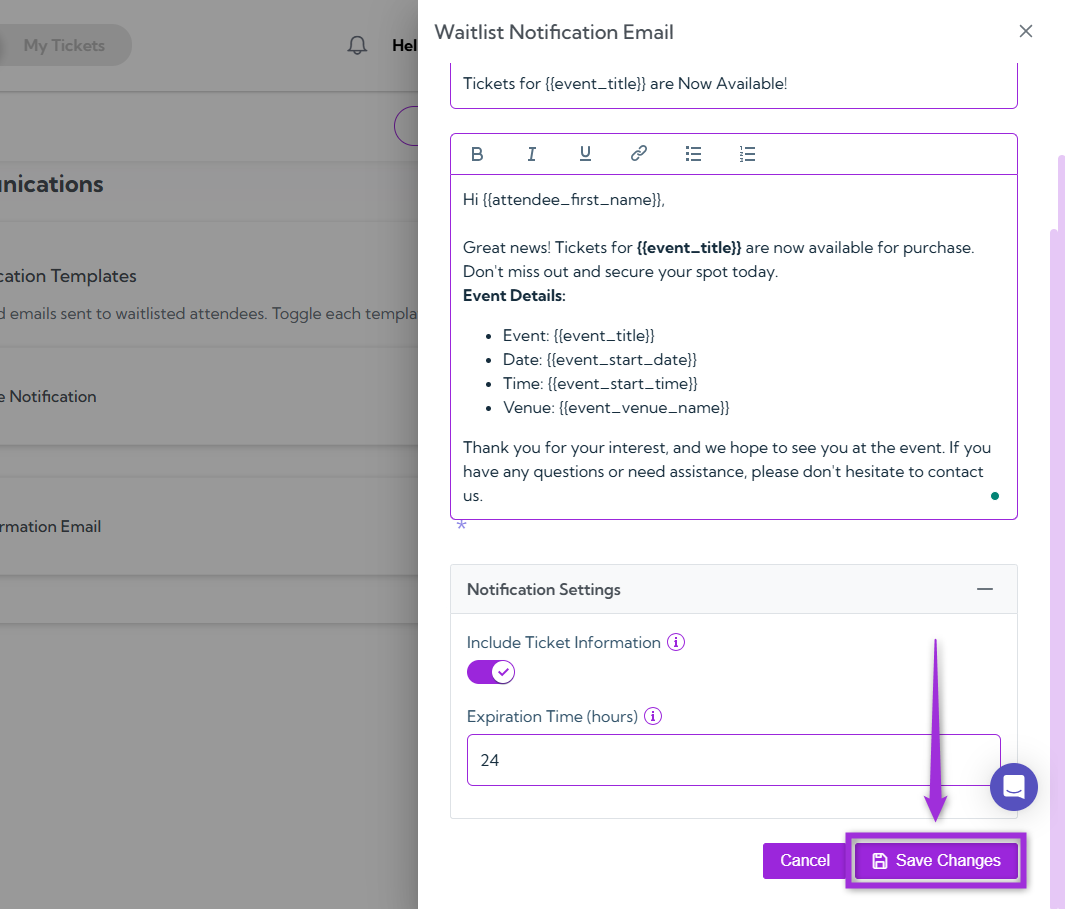Show the Expiration Time tooltip
This screenshot has height=909, width=1065.
653,716
